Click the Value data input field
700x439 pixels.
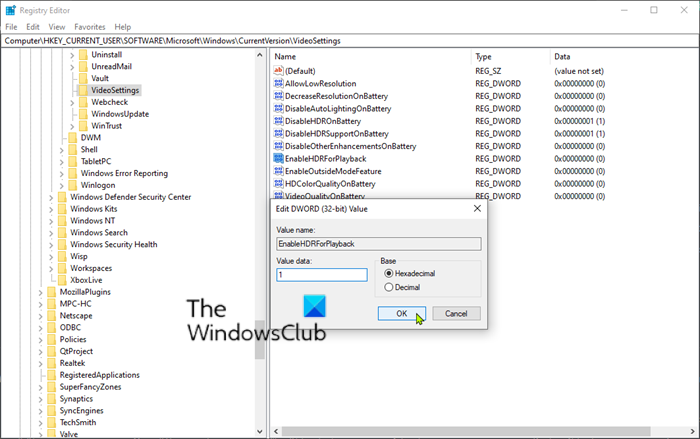pos(322,275)
